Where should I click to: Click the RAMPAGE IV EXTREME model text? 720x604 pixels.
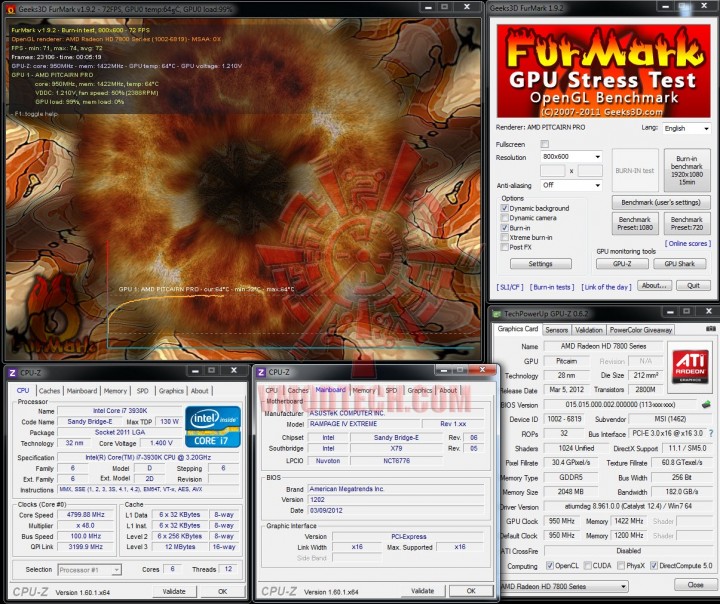pos(343,423)
